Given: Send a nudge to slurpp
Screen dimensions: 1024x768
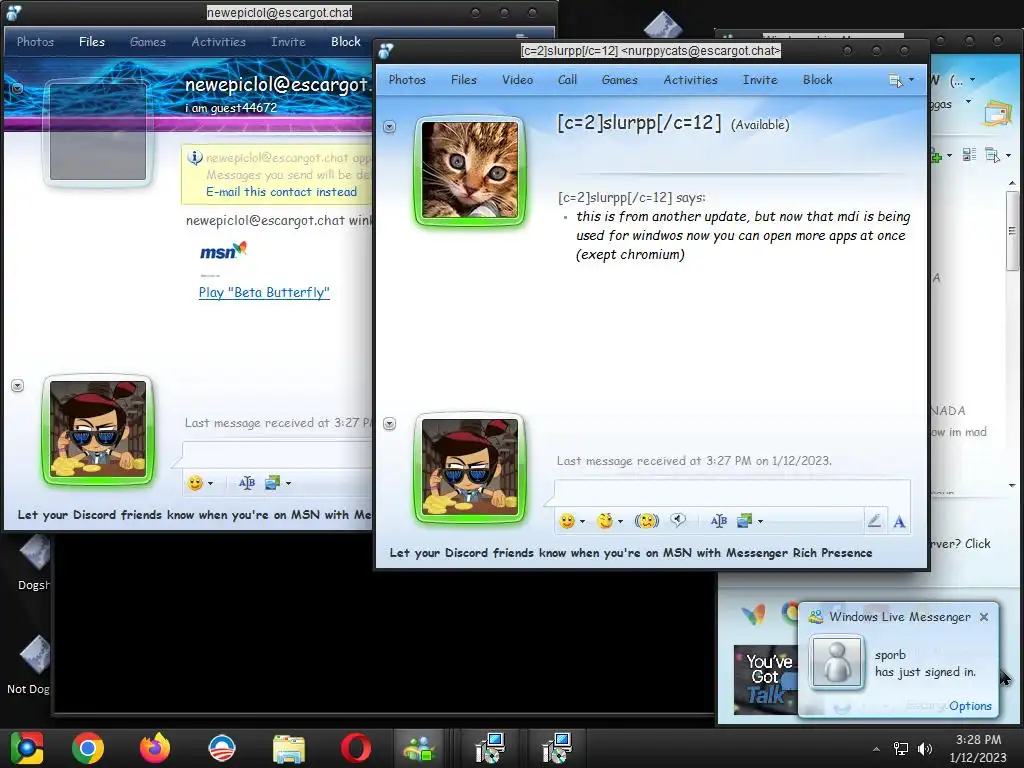Looking at the screenshot, I should coord(647,521).
